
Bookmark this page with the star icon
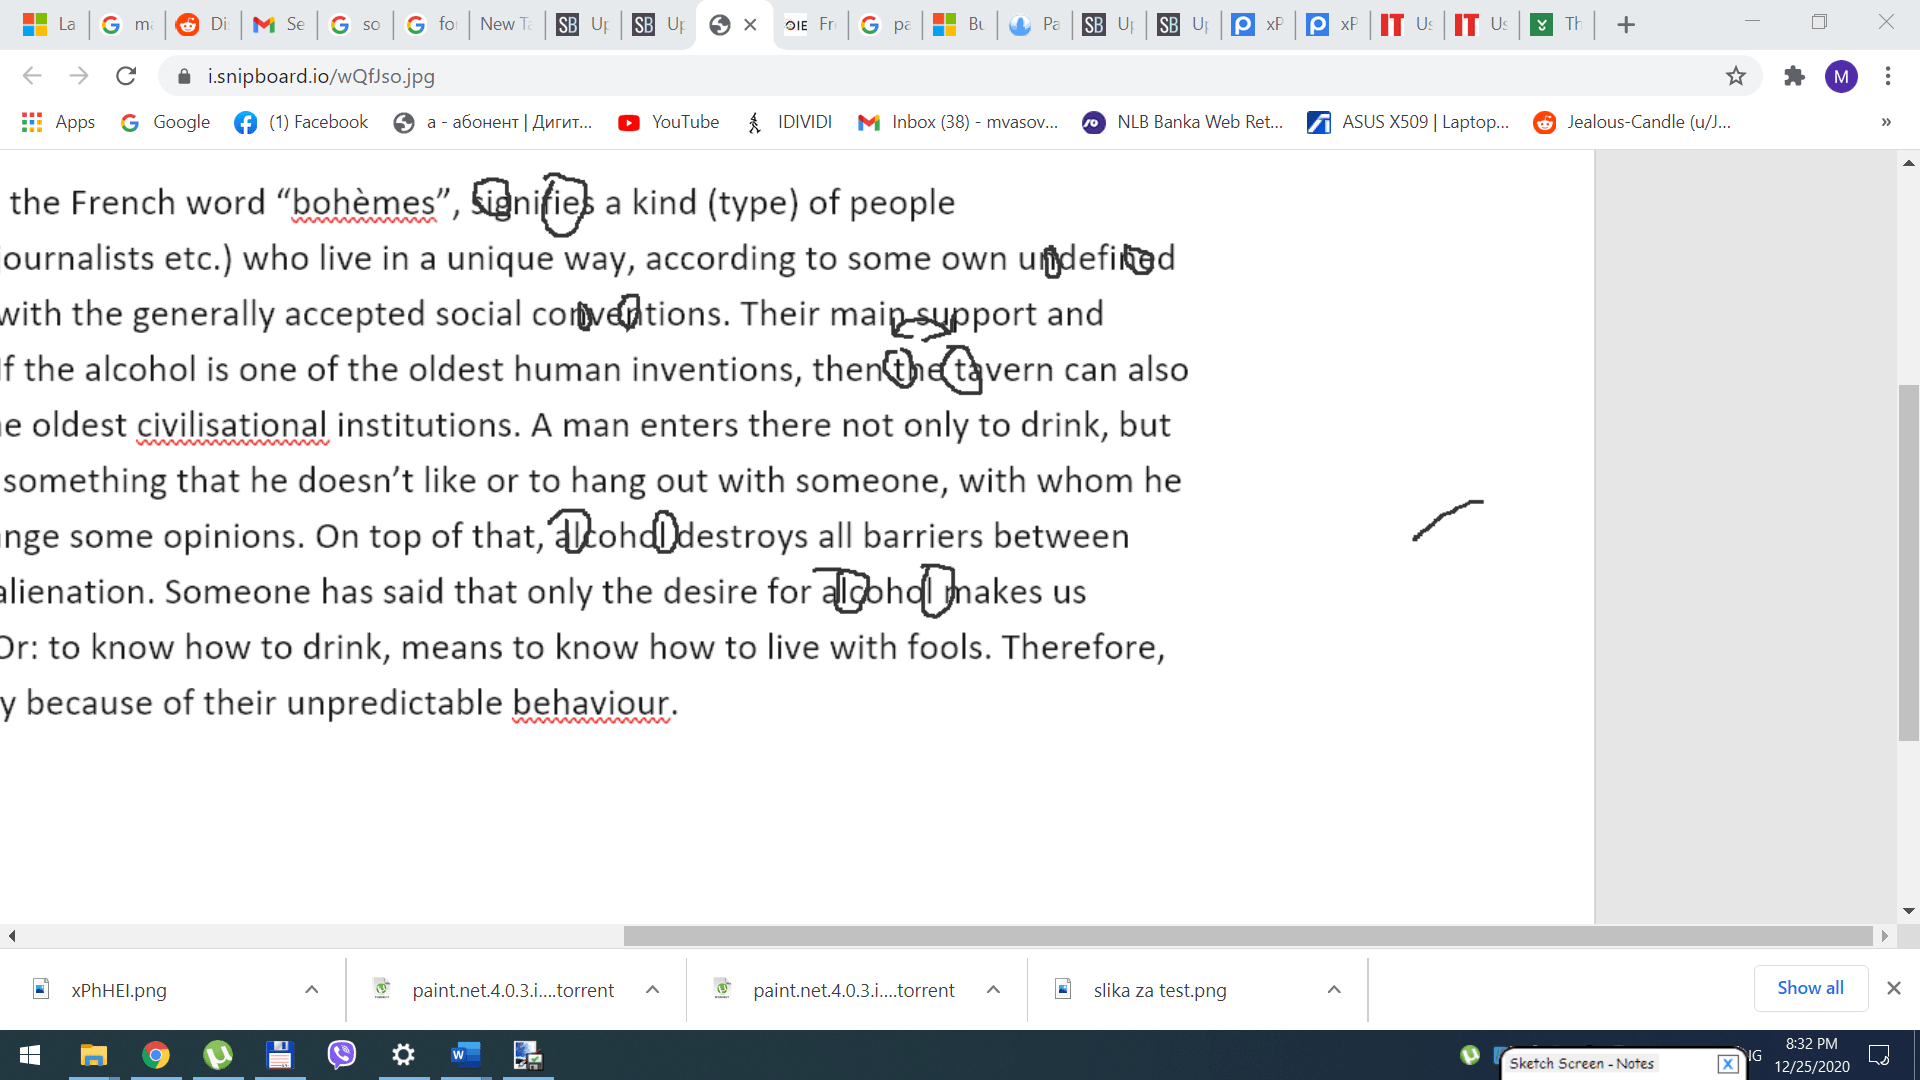[1736, 76]
